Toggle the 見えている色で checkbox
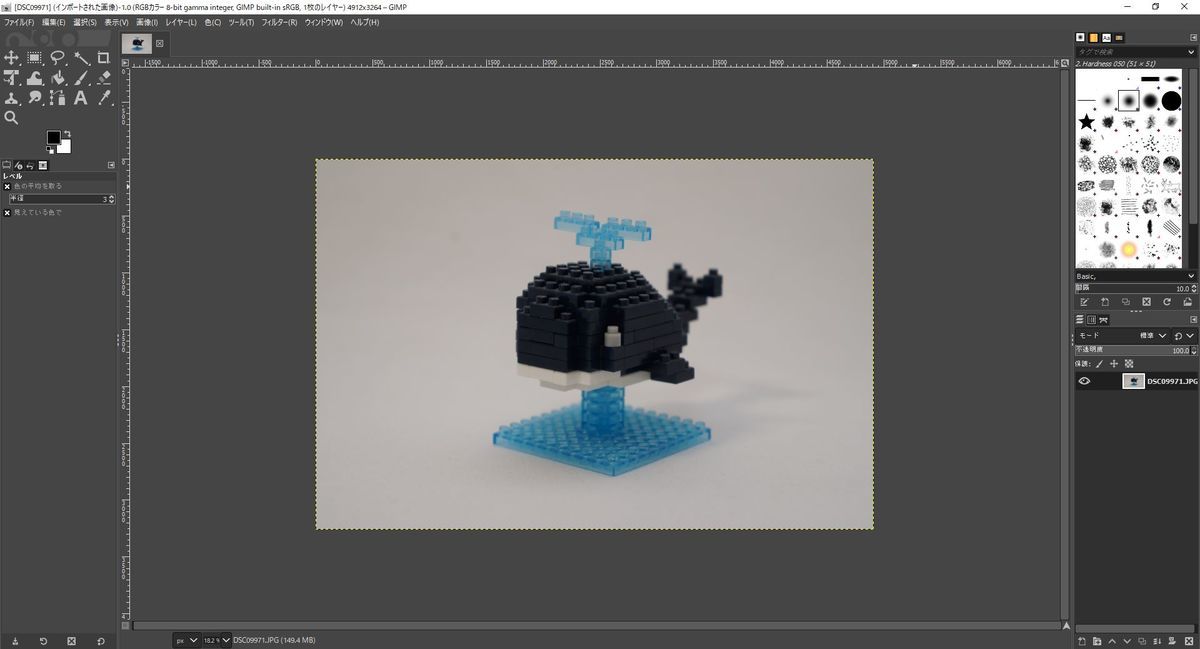Image resolution: width=1200 pixels, height=649 pixels. coord(7,212)
